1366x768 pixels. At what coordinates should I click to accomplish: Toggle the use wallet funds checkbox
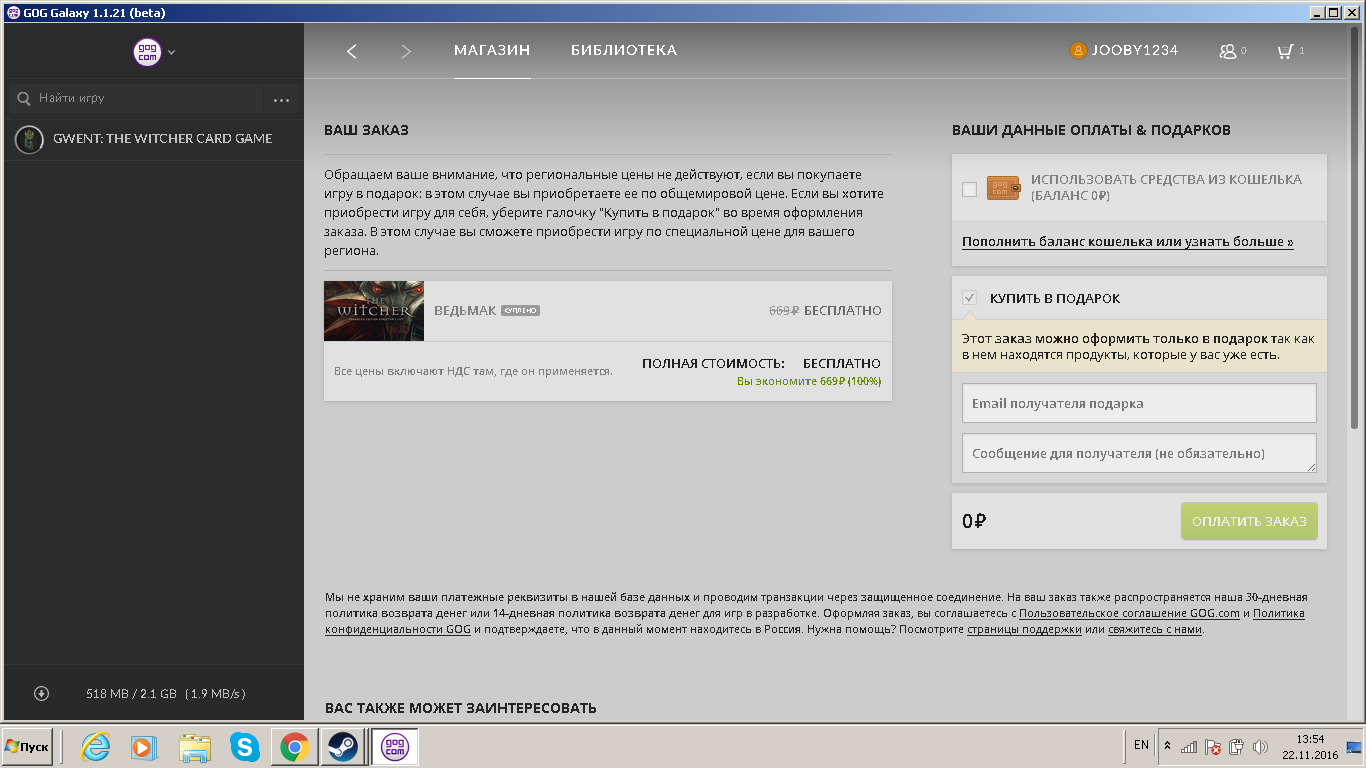click(x=969, y=189)
